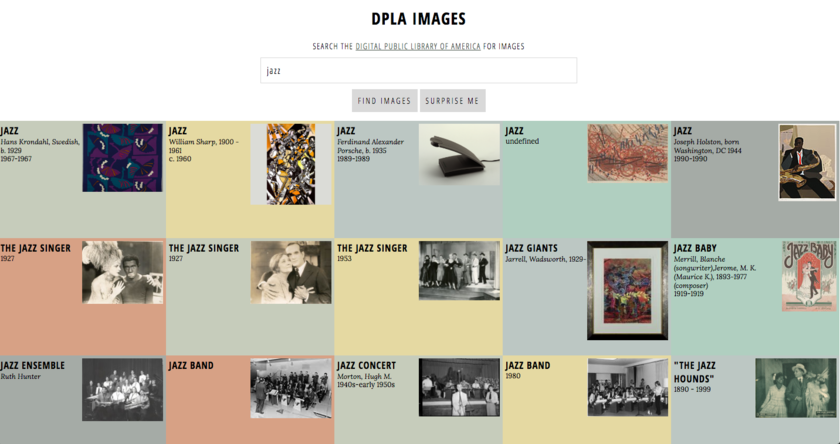Click the "William Sharp, 1900 - 1961" text

point(204,146)
